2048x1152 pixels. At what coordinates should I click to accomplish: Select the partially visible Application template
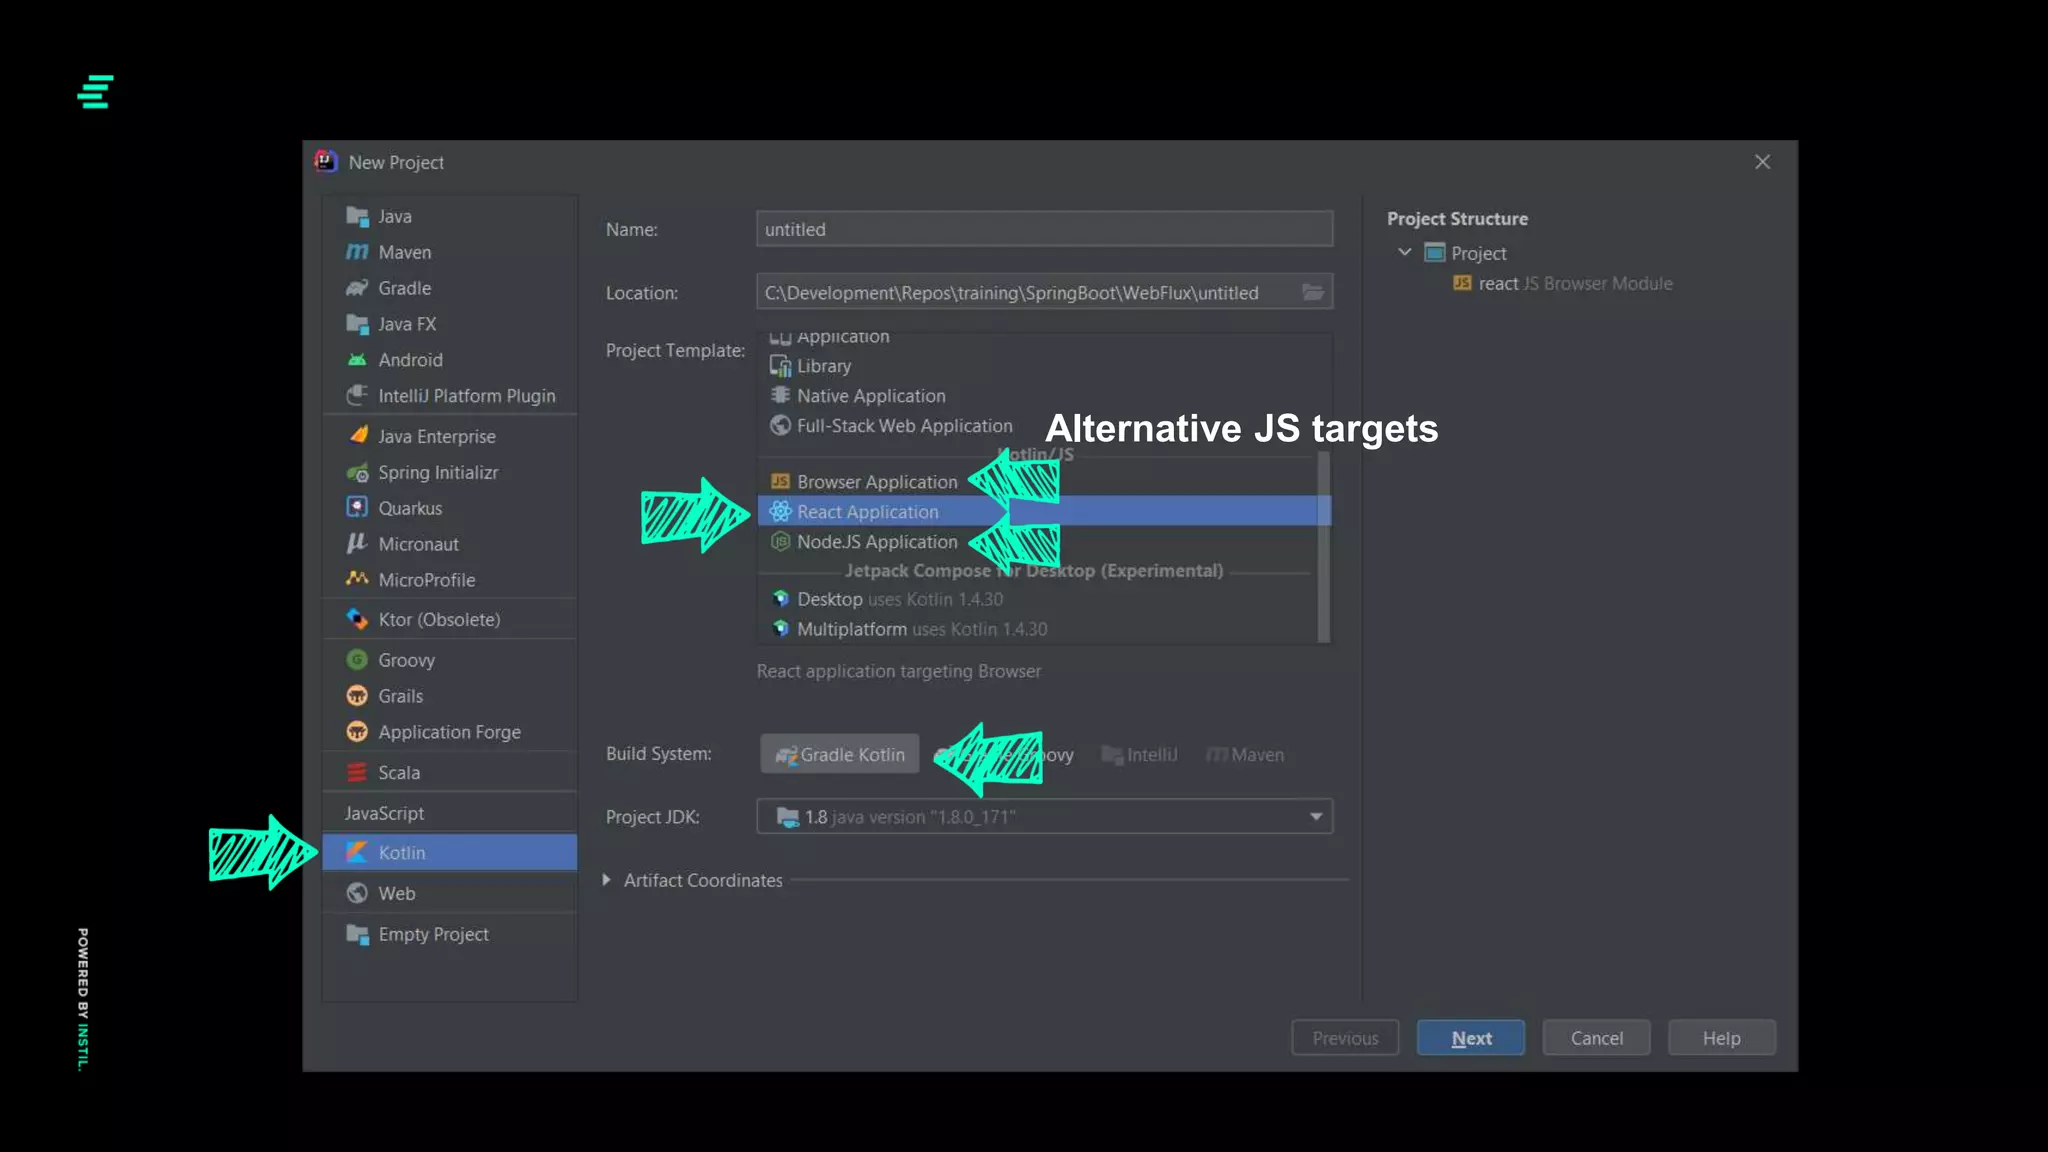coord(1038,338)
